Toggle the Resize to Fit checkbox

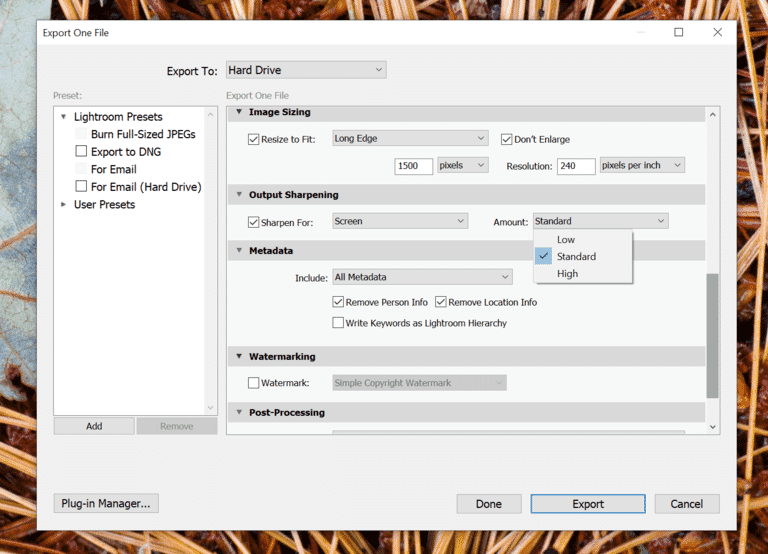(x=253, y=140)
